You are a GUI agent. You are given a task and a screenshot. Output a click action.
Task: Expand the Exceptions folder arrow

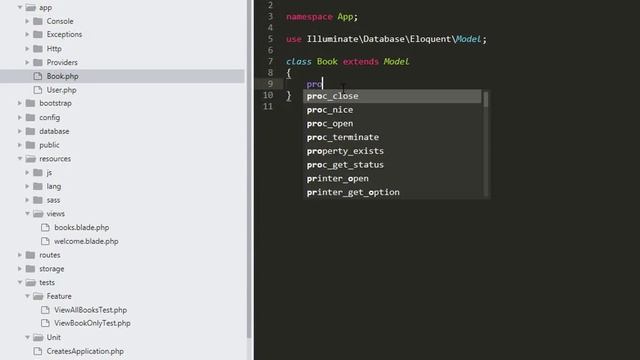pyautogui.click(x=27, y=34)
